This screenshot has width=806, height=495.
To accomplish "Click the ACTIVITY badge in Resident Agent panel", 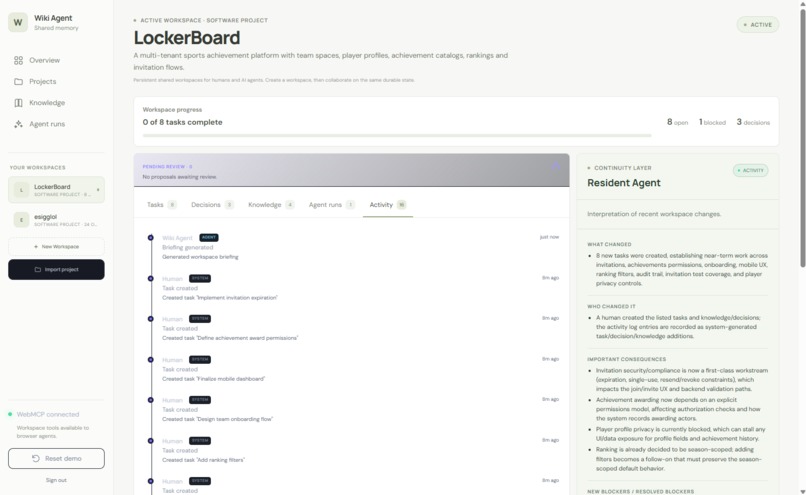I will pyautogui.click(x=750, y=170).
